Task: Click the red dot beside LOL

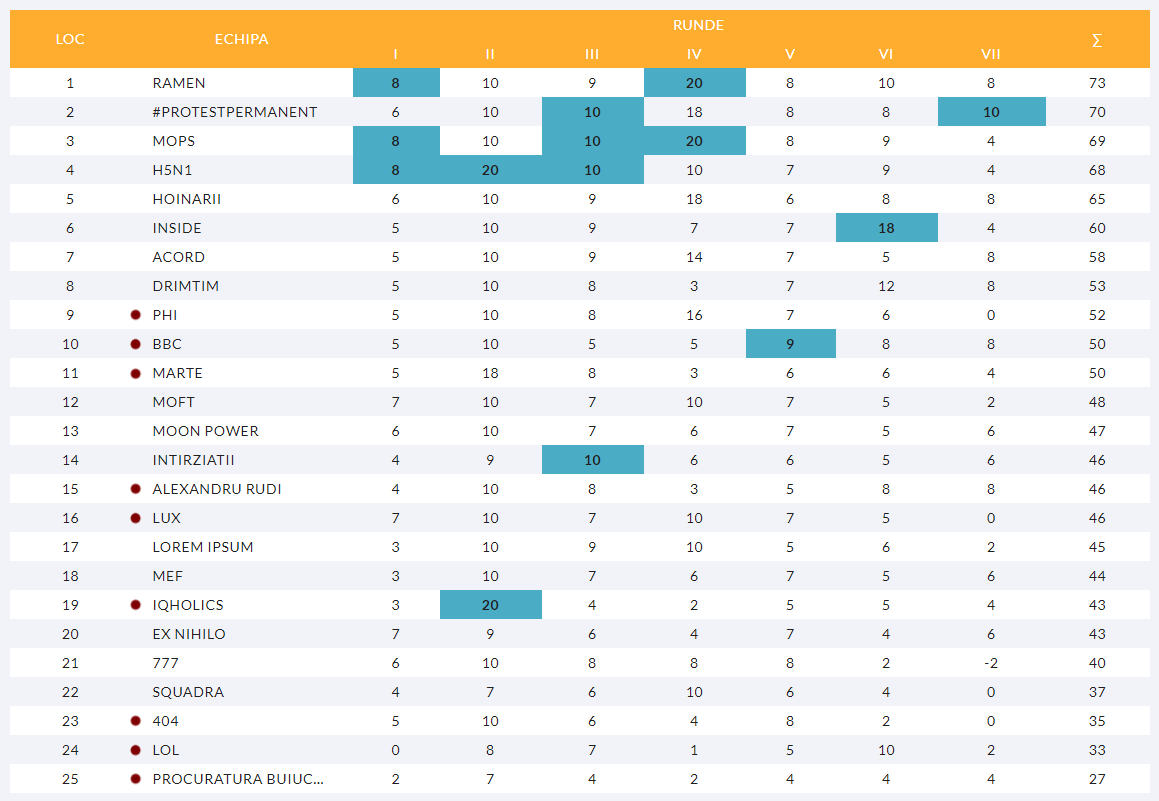Action: pyautogui.click(x=135, y=750)
